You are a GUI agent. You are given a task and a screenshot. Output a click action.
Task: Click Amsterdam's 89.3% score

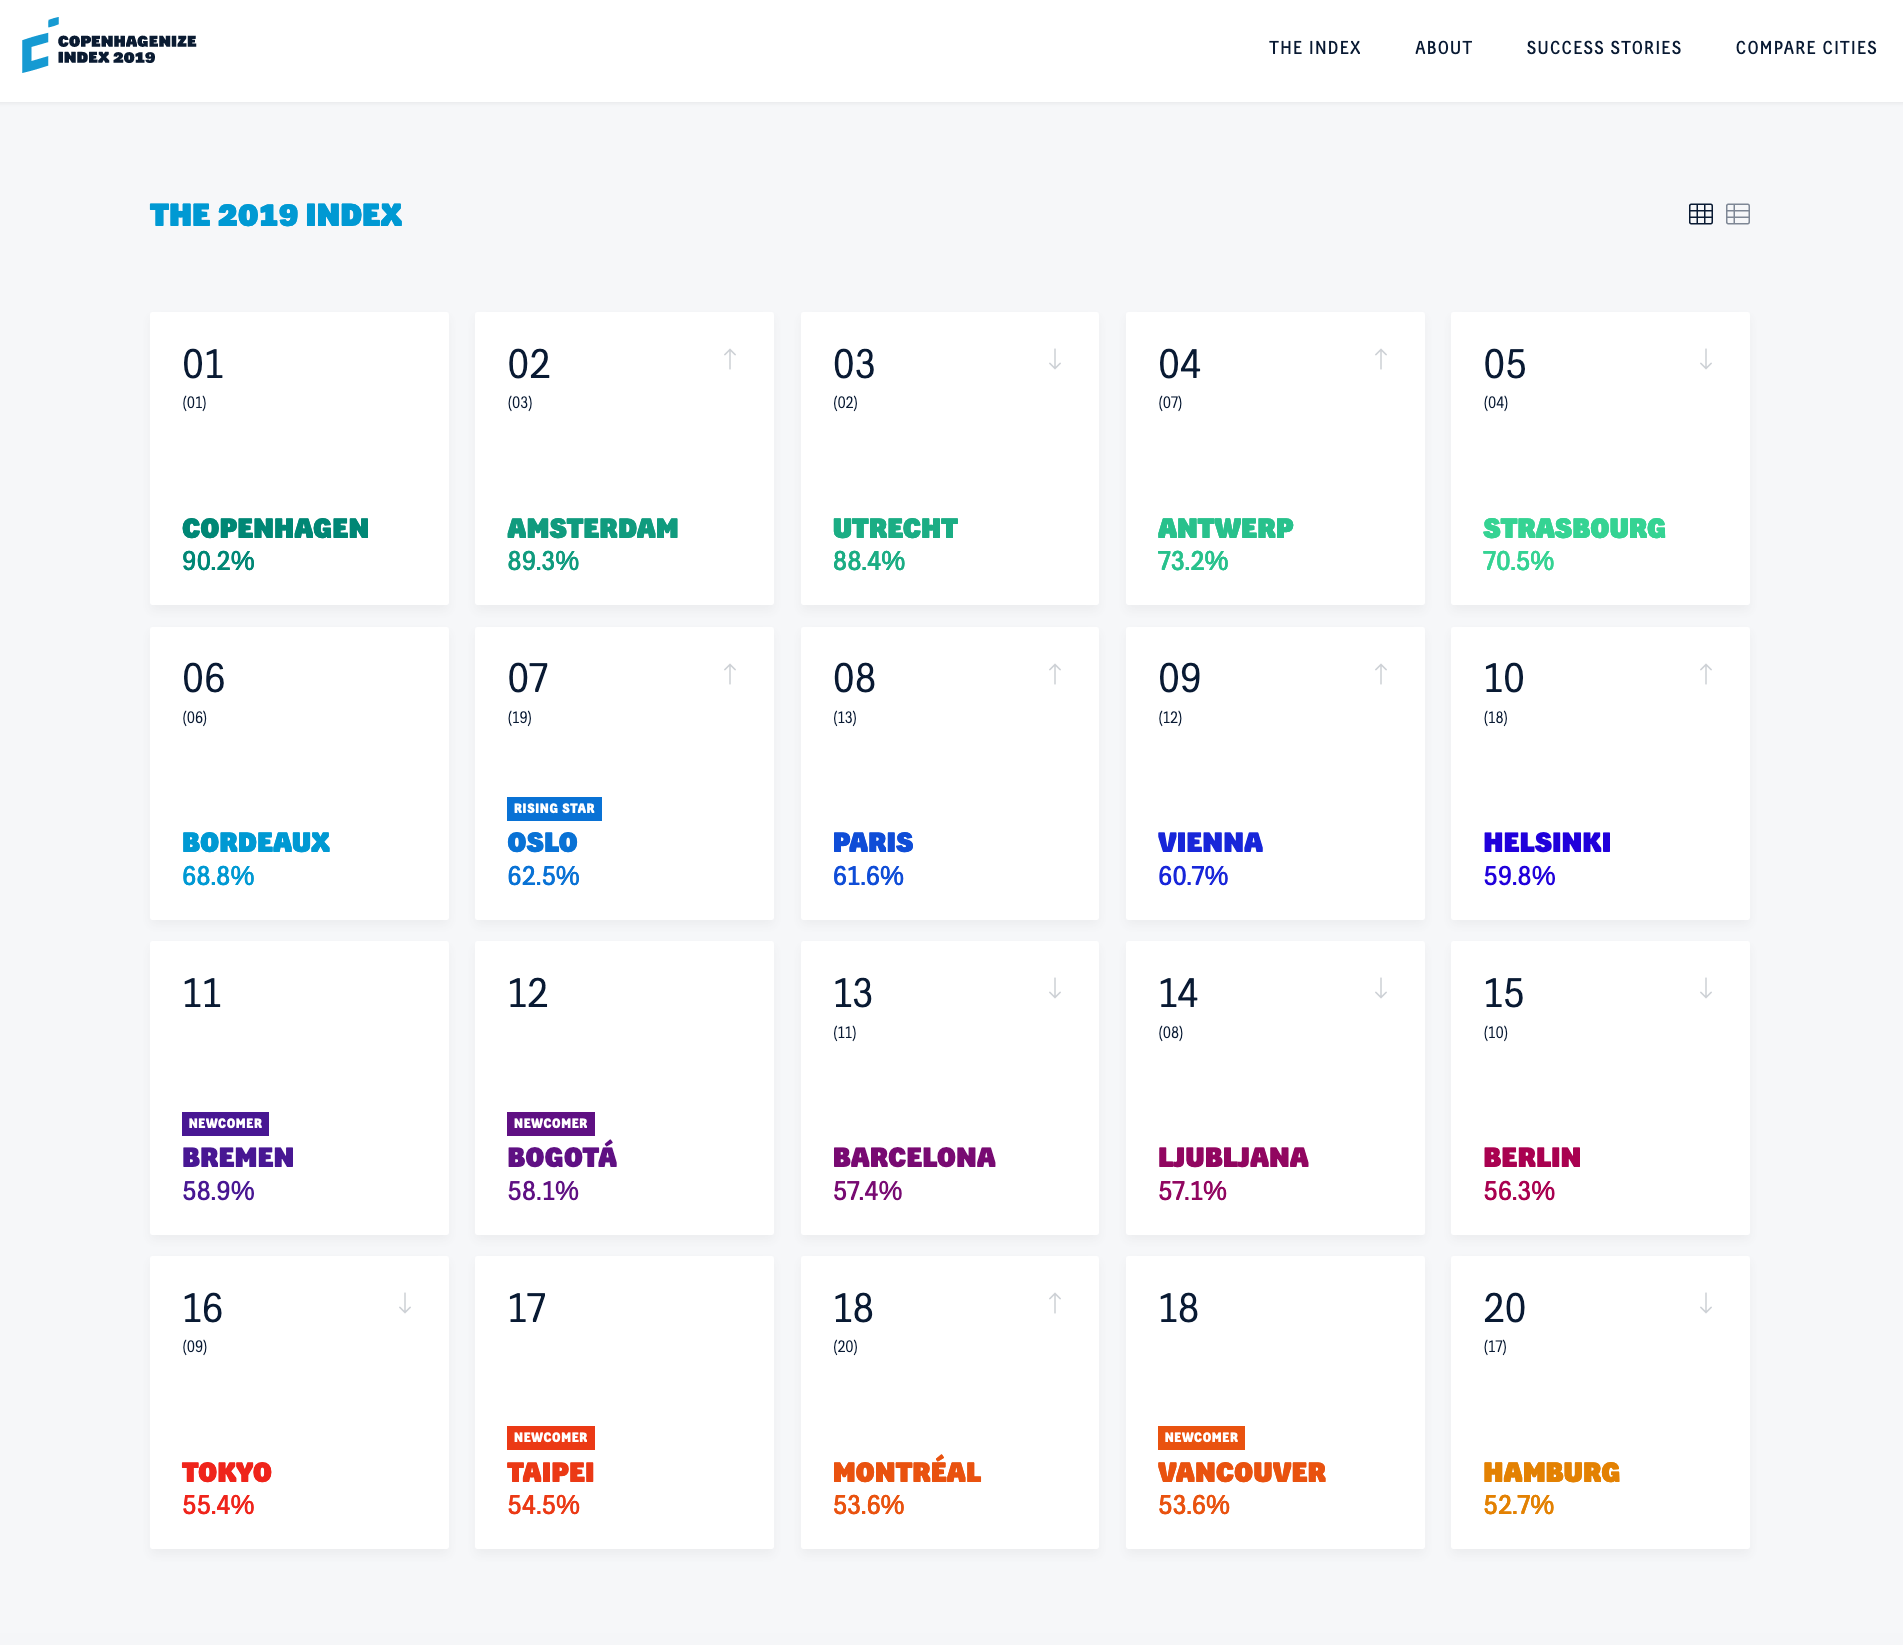point(543,561)
